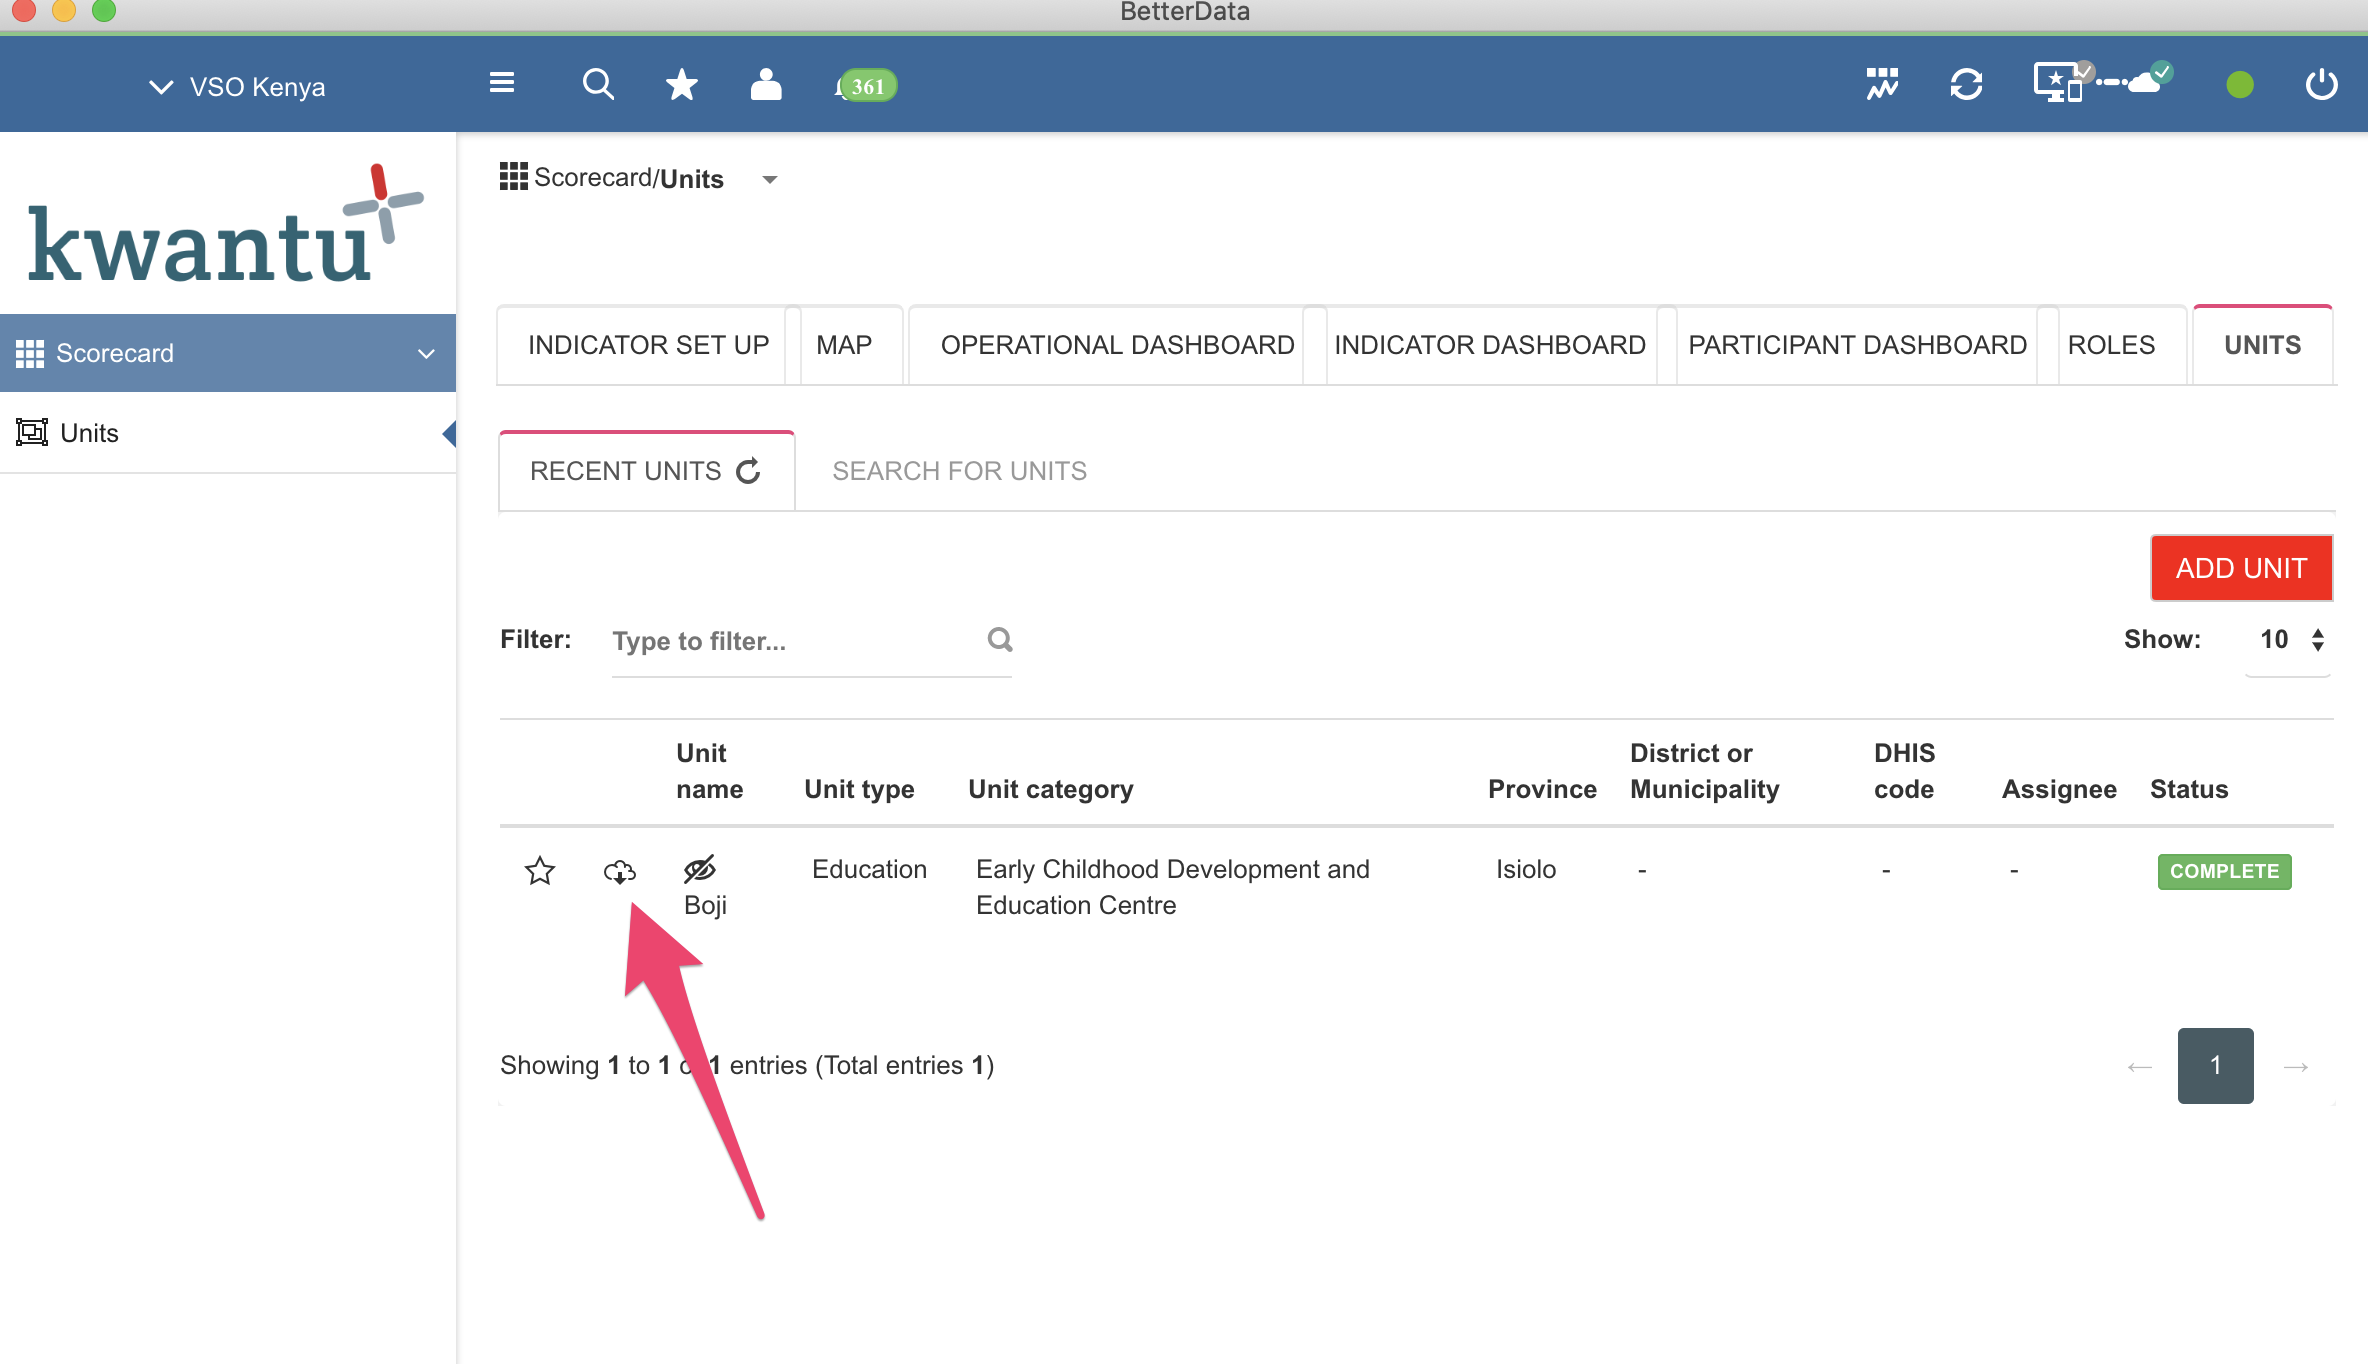The height and width of the screenshot is (1364, 2368).
Task: Toggle hidden eye icon on Boji
Action: pos(699,868)
